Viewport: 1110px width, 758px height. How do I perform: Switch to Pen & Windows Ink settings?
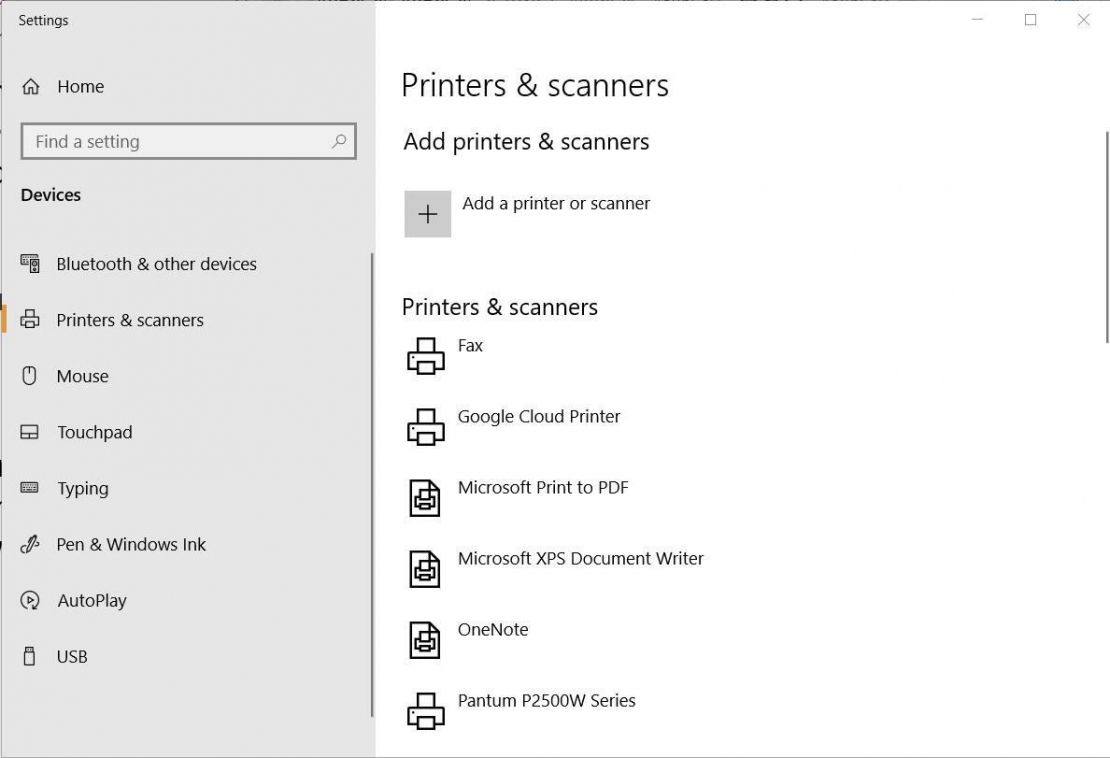pyautogui.click(x=130, y=544)
